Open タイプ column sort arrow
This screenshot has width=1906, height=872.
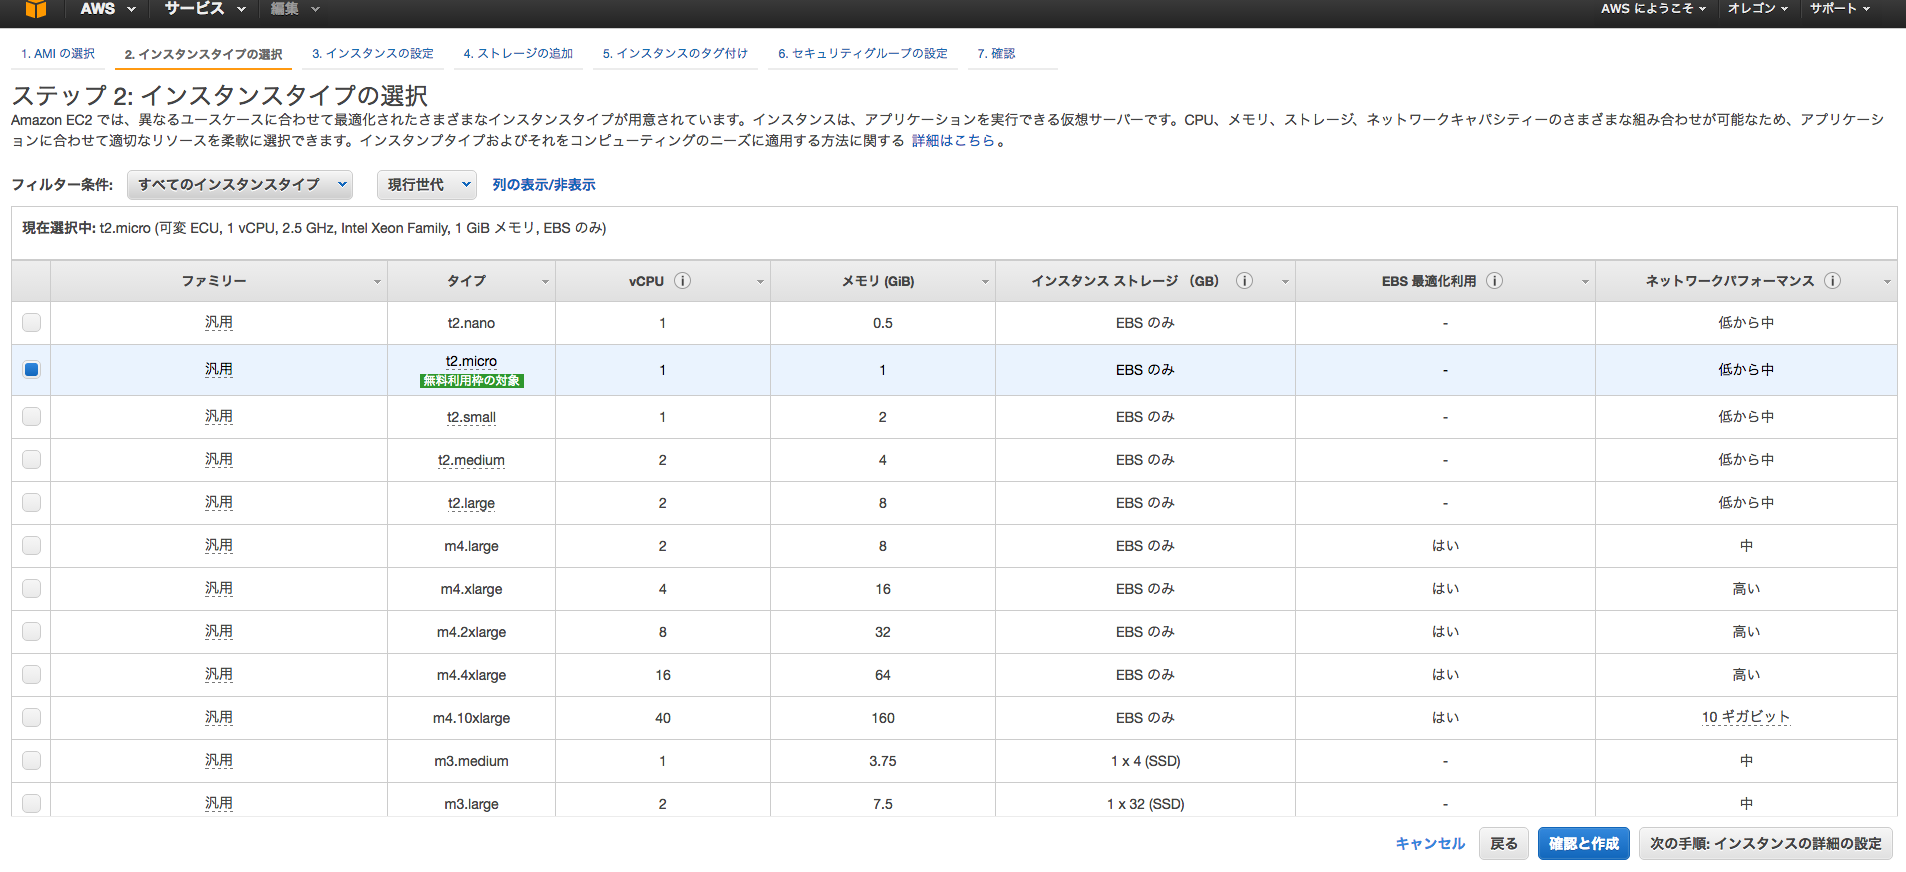[545, 282]
